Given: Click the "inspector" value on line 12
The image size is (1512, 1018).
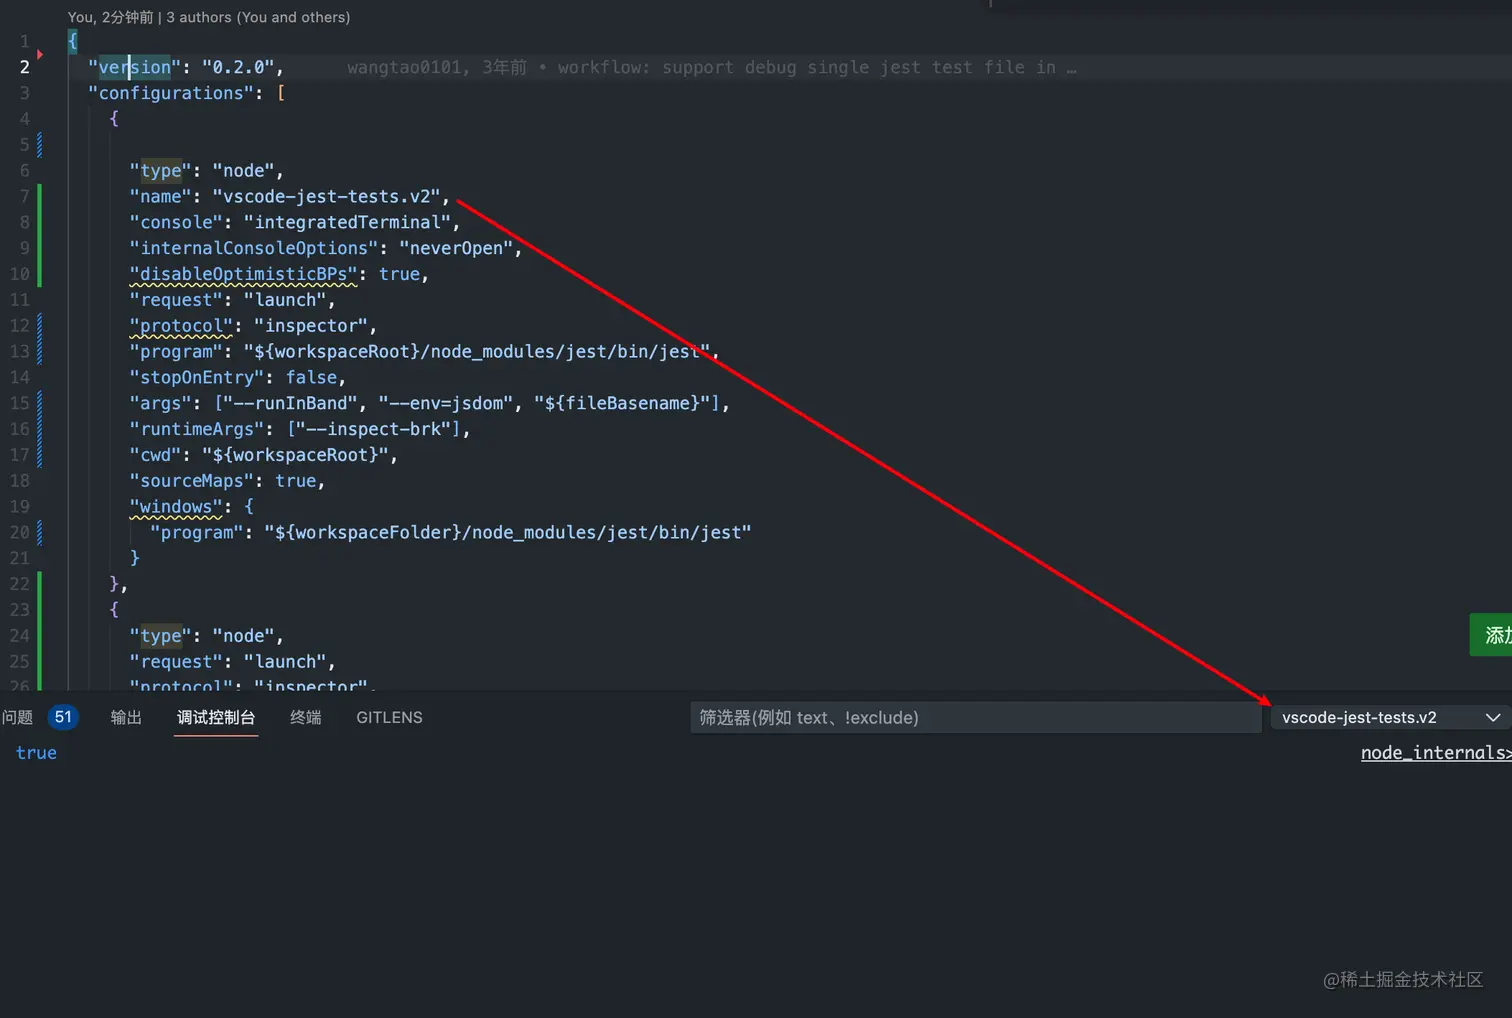Looking at the screenshot, I should click(311, 326).
